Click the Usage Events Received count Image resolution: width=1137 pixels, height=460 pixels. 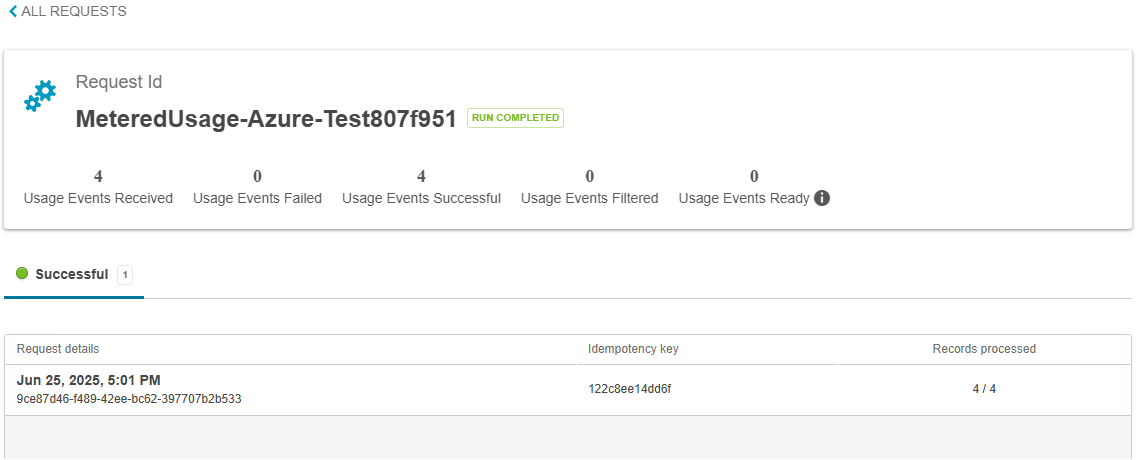click(x=98, y=176)
